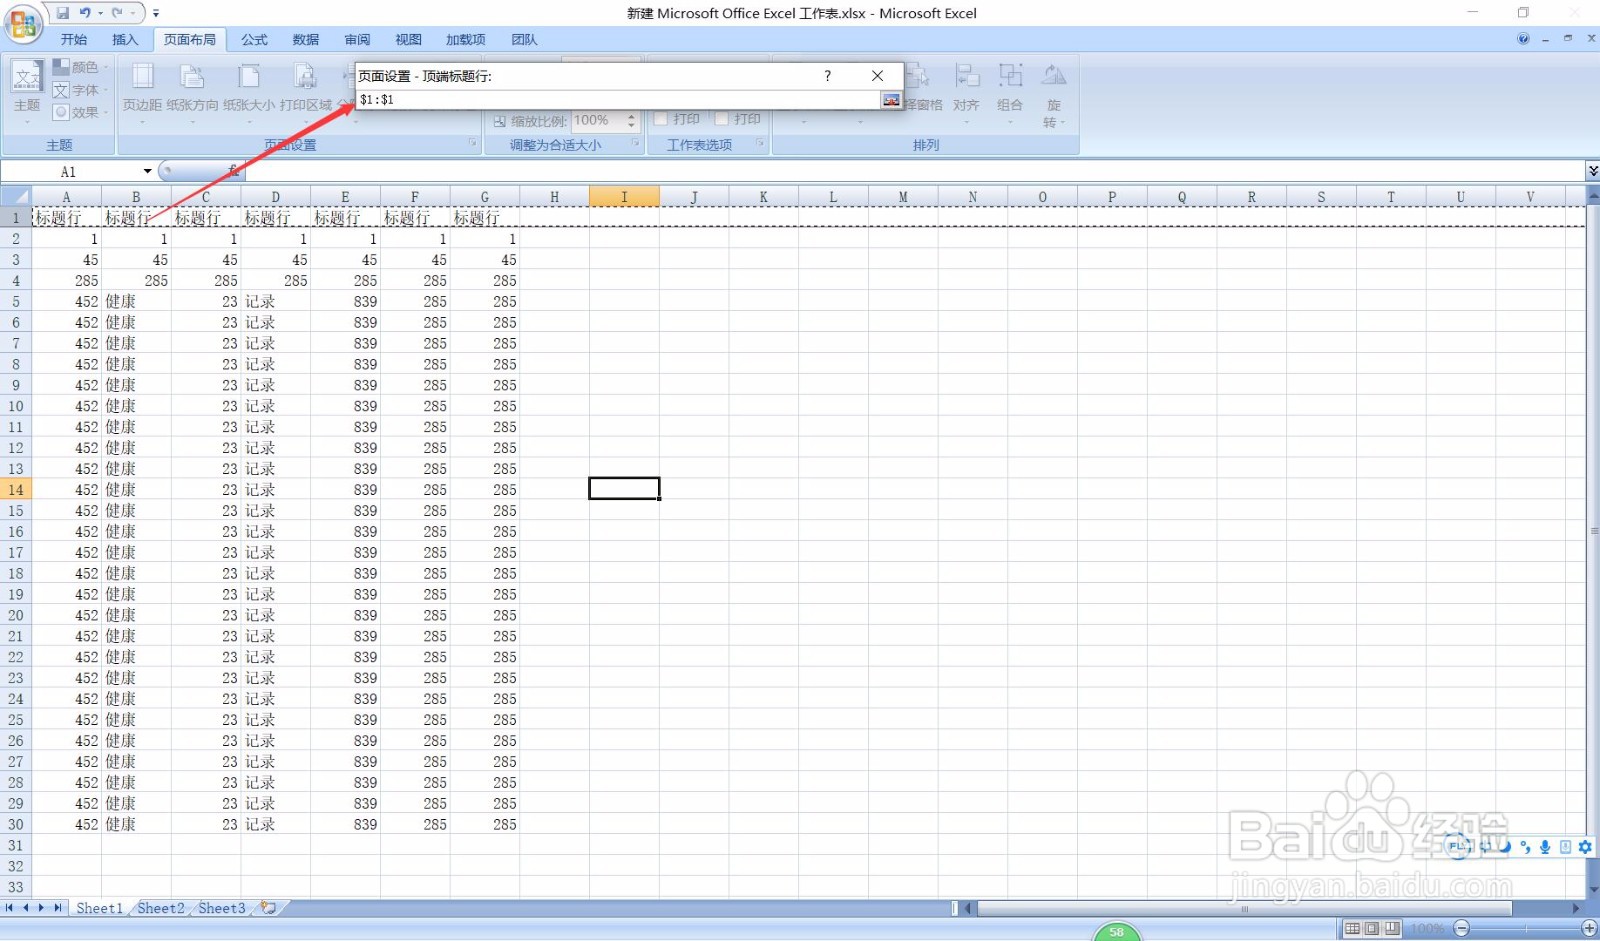This screenshot has height=941, width=1600.
Task: Switch to the Sheet1 worksheet tab
Action: [99, 908]
